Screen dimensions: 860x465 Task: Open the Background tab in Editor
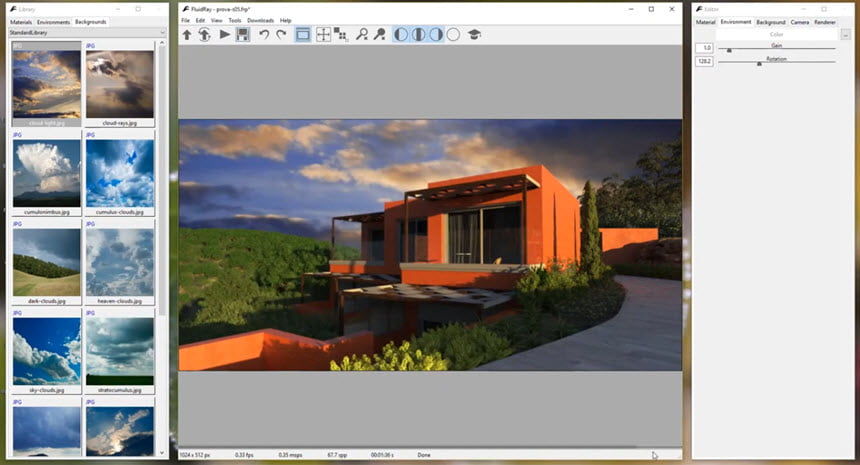coord(771,22)
